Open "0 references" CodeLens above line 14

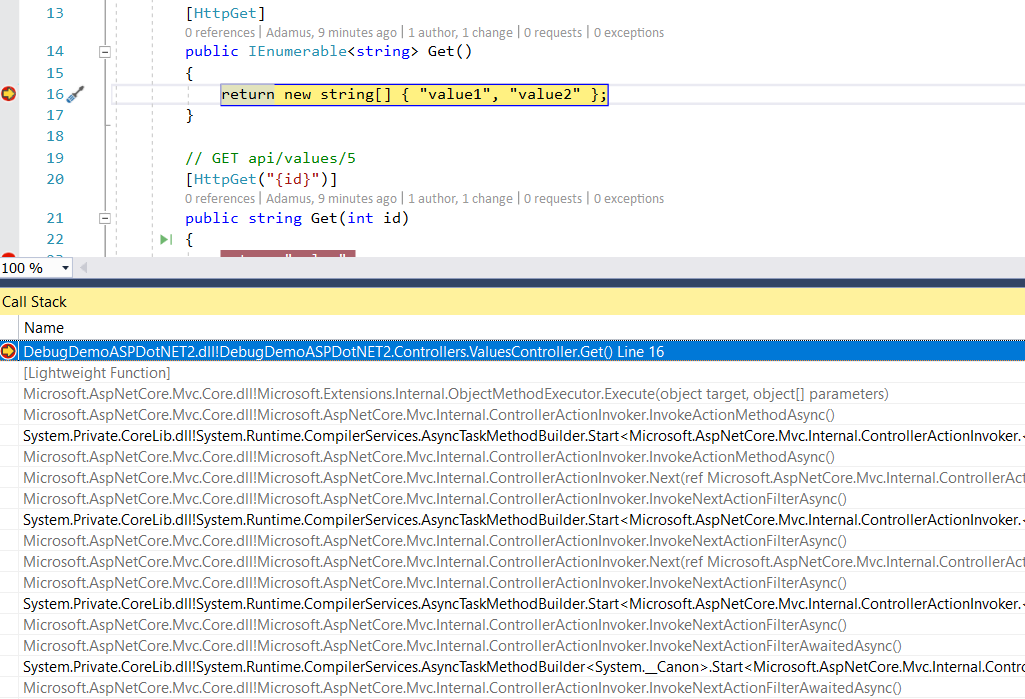[x=220, y=33]
